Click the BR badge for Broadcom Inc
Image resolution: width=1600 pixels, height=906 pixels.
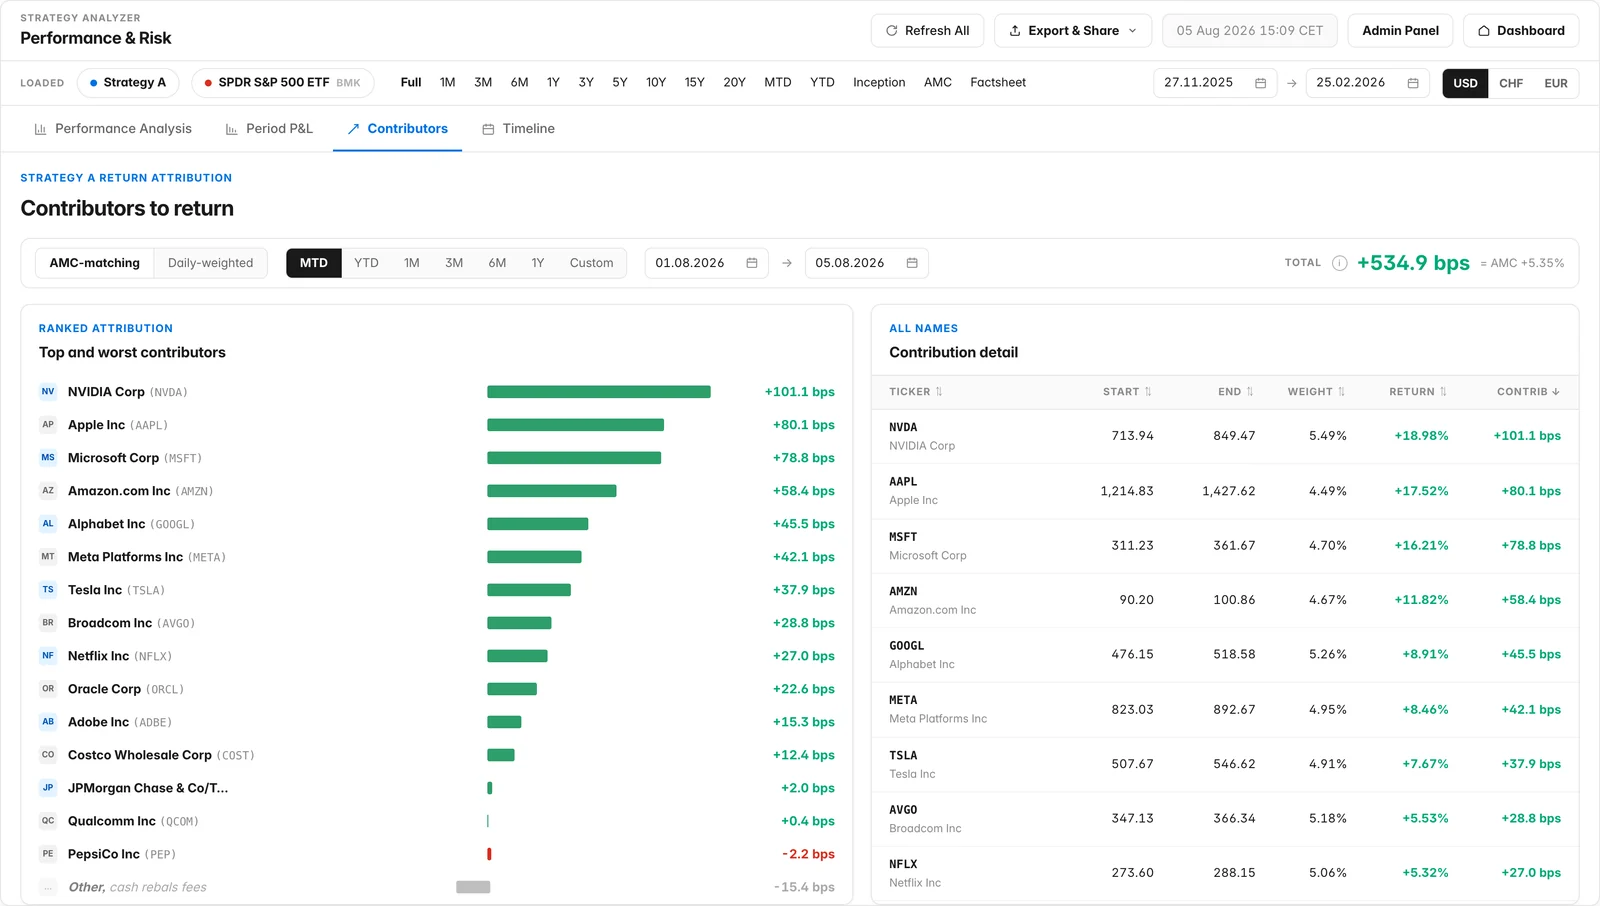[48, 623]
